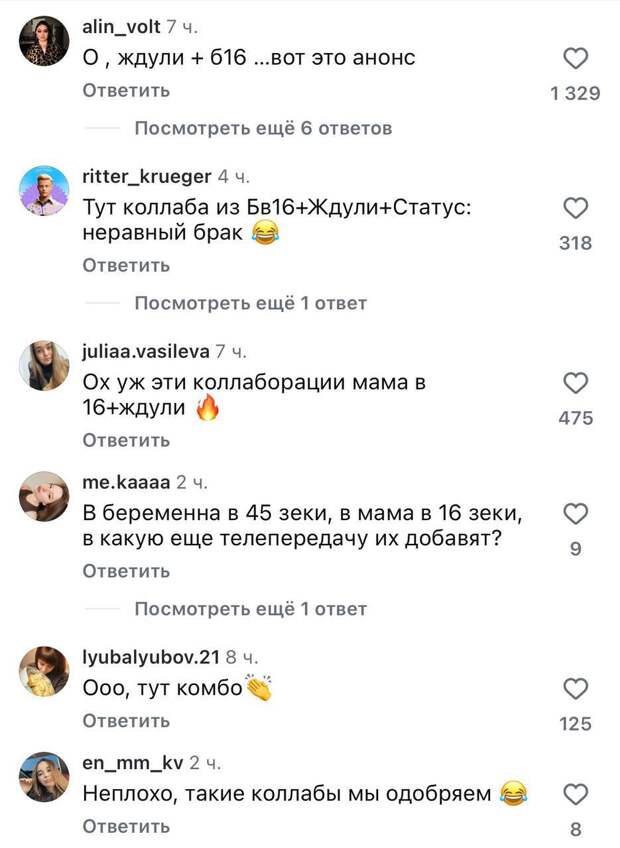Tap the heart on ritter_krueger's comment
Screen dimensions: 620x848
coord(575,208)
